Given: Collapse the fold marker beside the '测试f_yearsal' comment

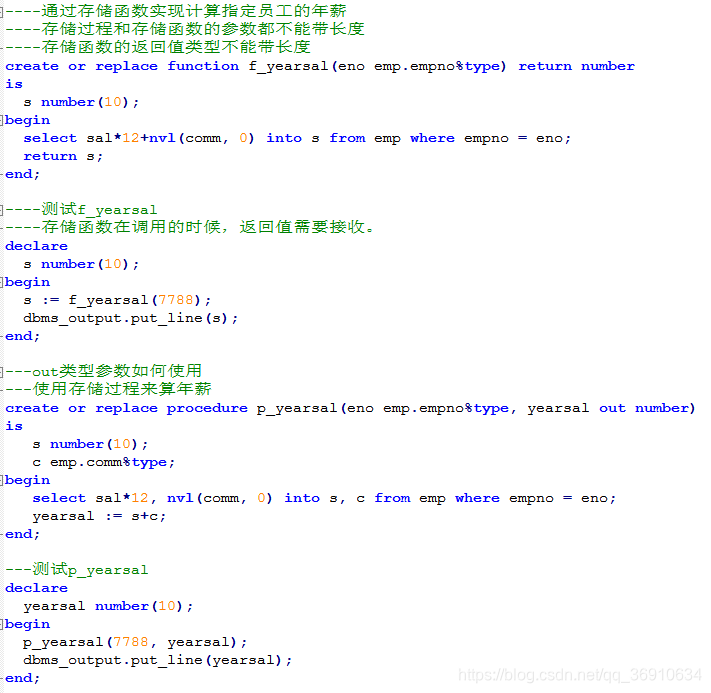Looking at the screenshot, I should pos(2,210).
